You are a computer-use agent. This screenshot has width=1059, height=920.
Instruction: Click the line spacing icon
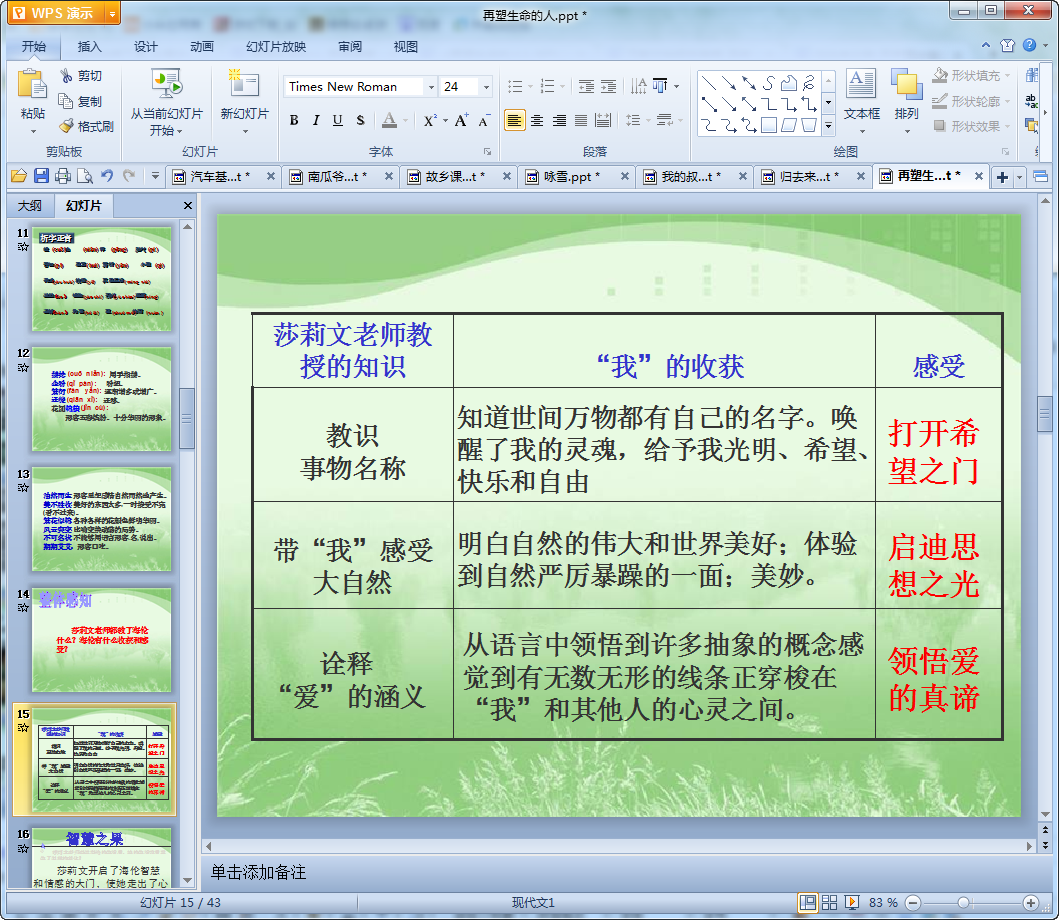(633, 120)
